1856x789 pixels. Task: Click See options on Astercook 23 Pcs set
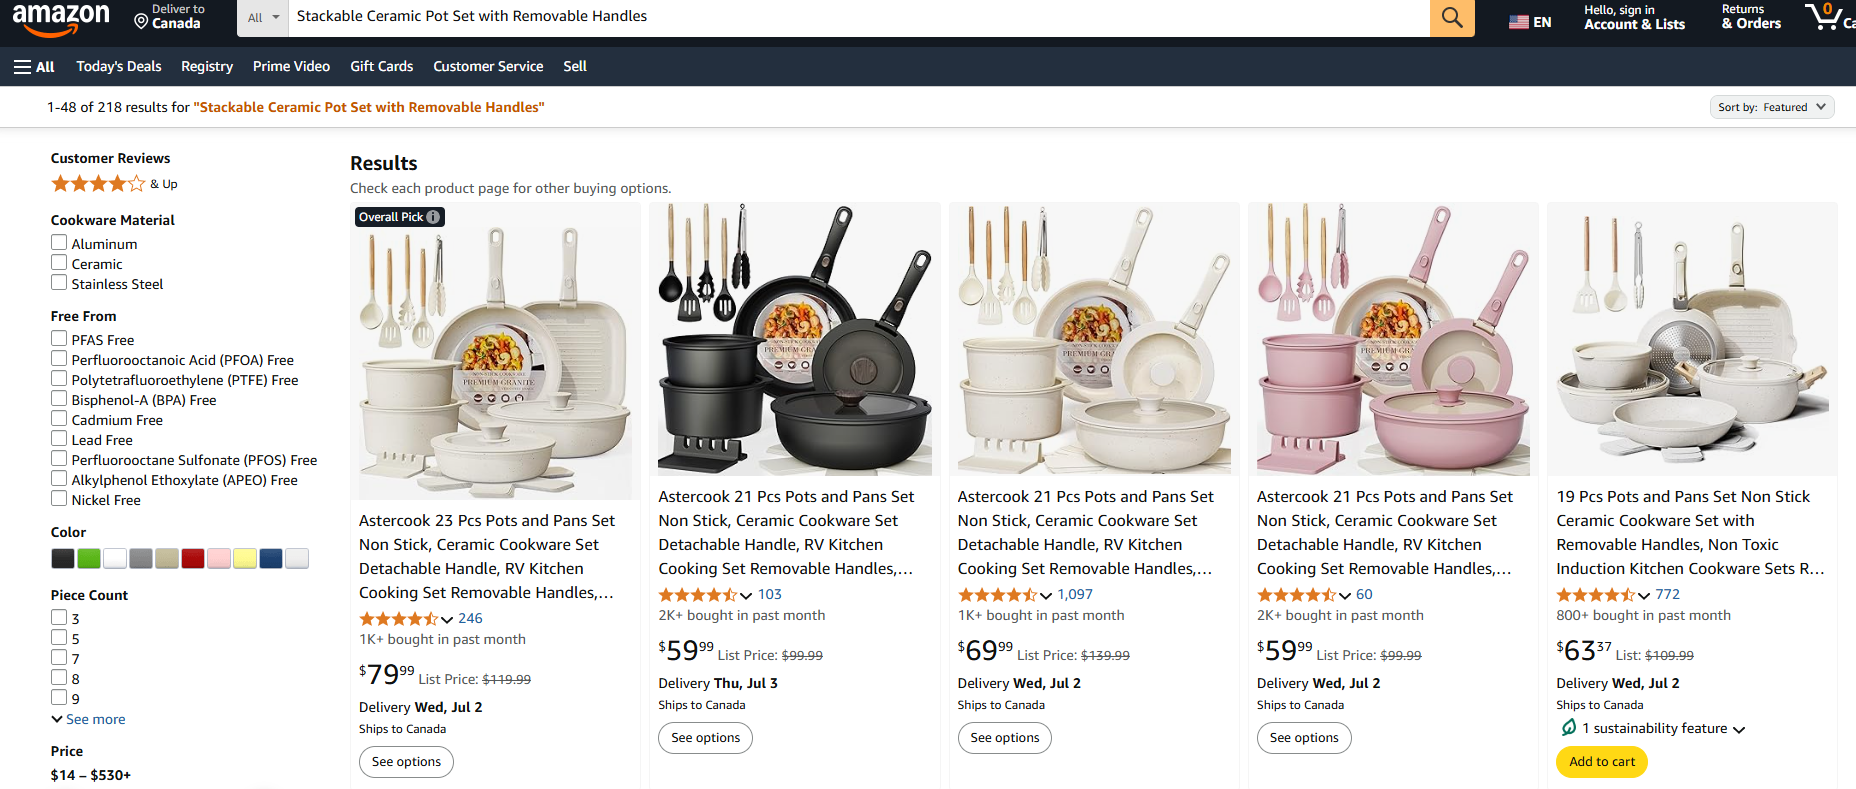(406, 761)
